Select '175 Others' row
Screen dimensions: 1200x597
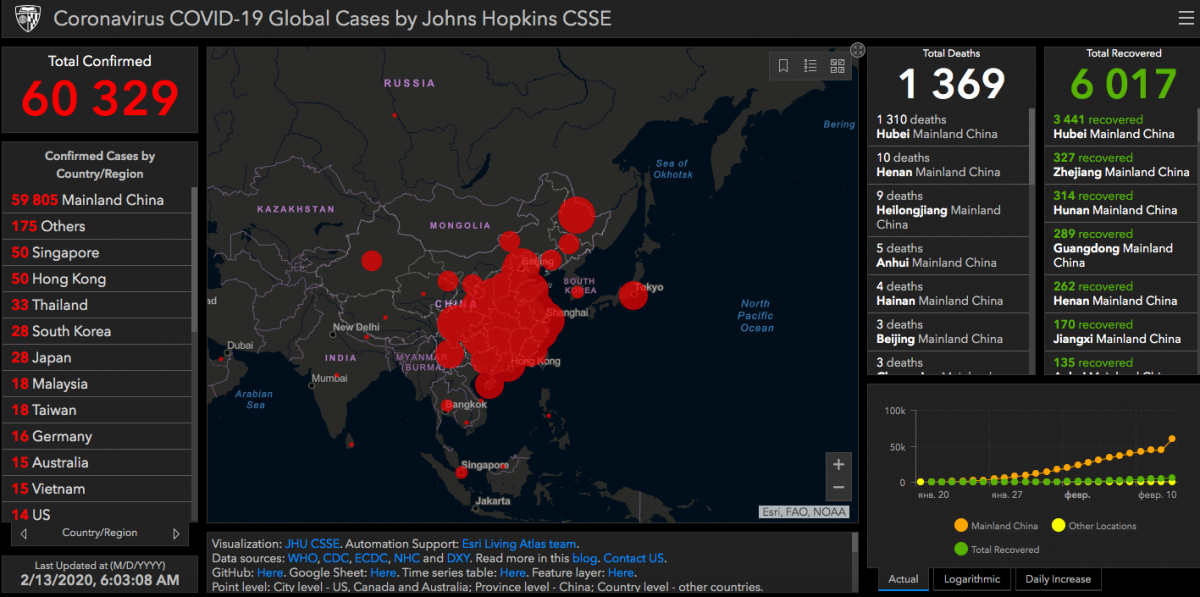(98, 226)
